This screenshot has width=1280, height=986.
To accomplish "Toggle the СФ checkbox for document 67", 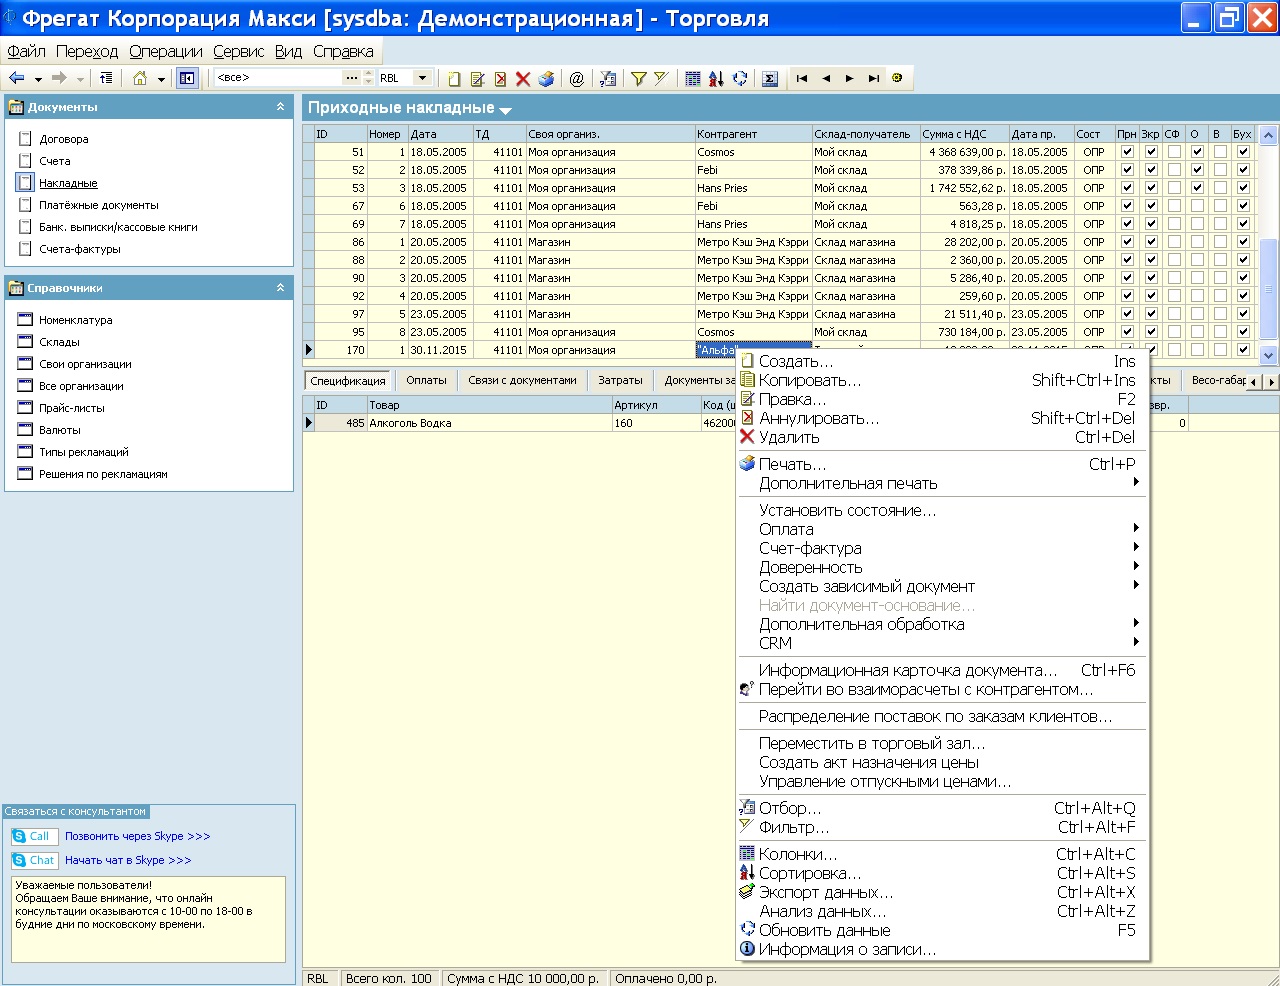I will tap(1174, 206).
